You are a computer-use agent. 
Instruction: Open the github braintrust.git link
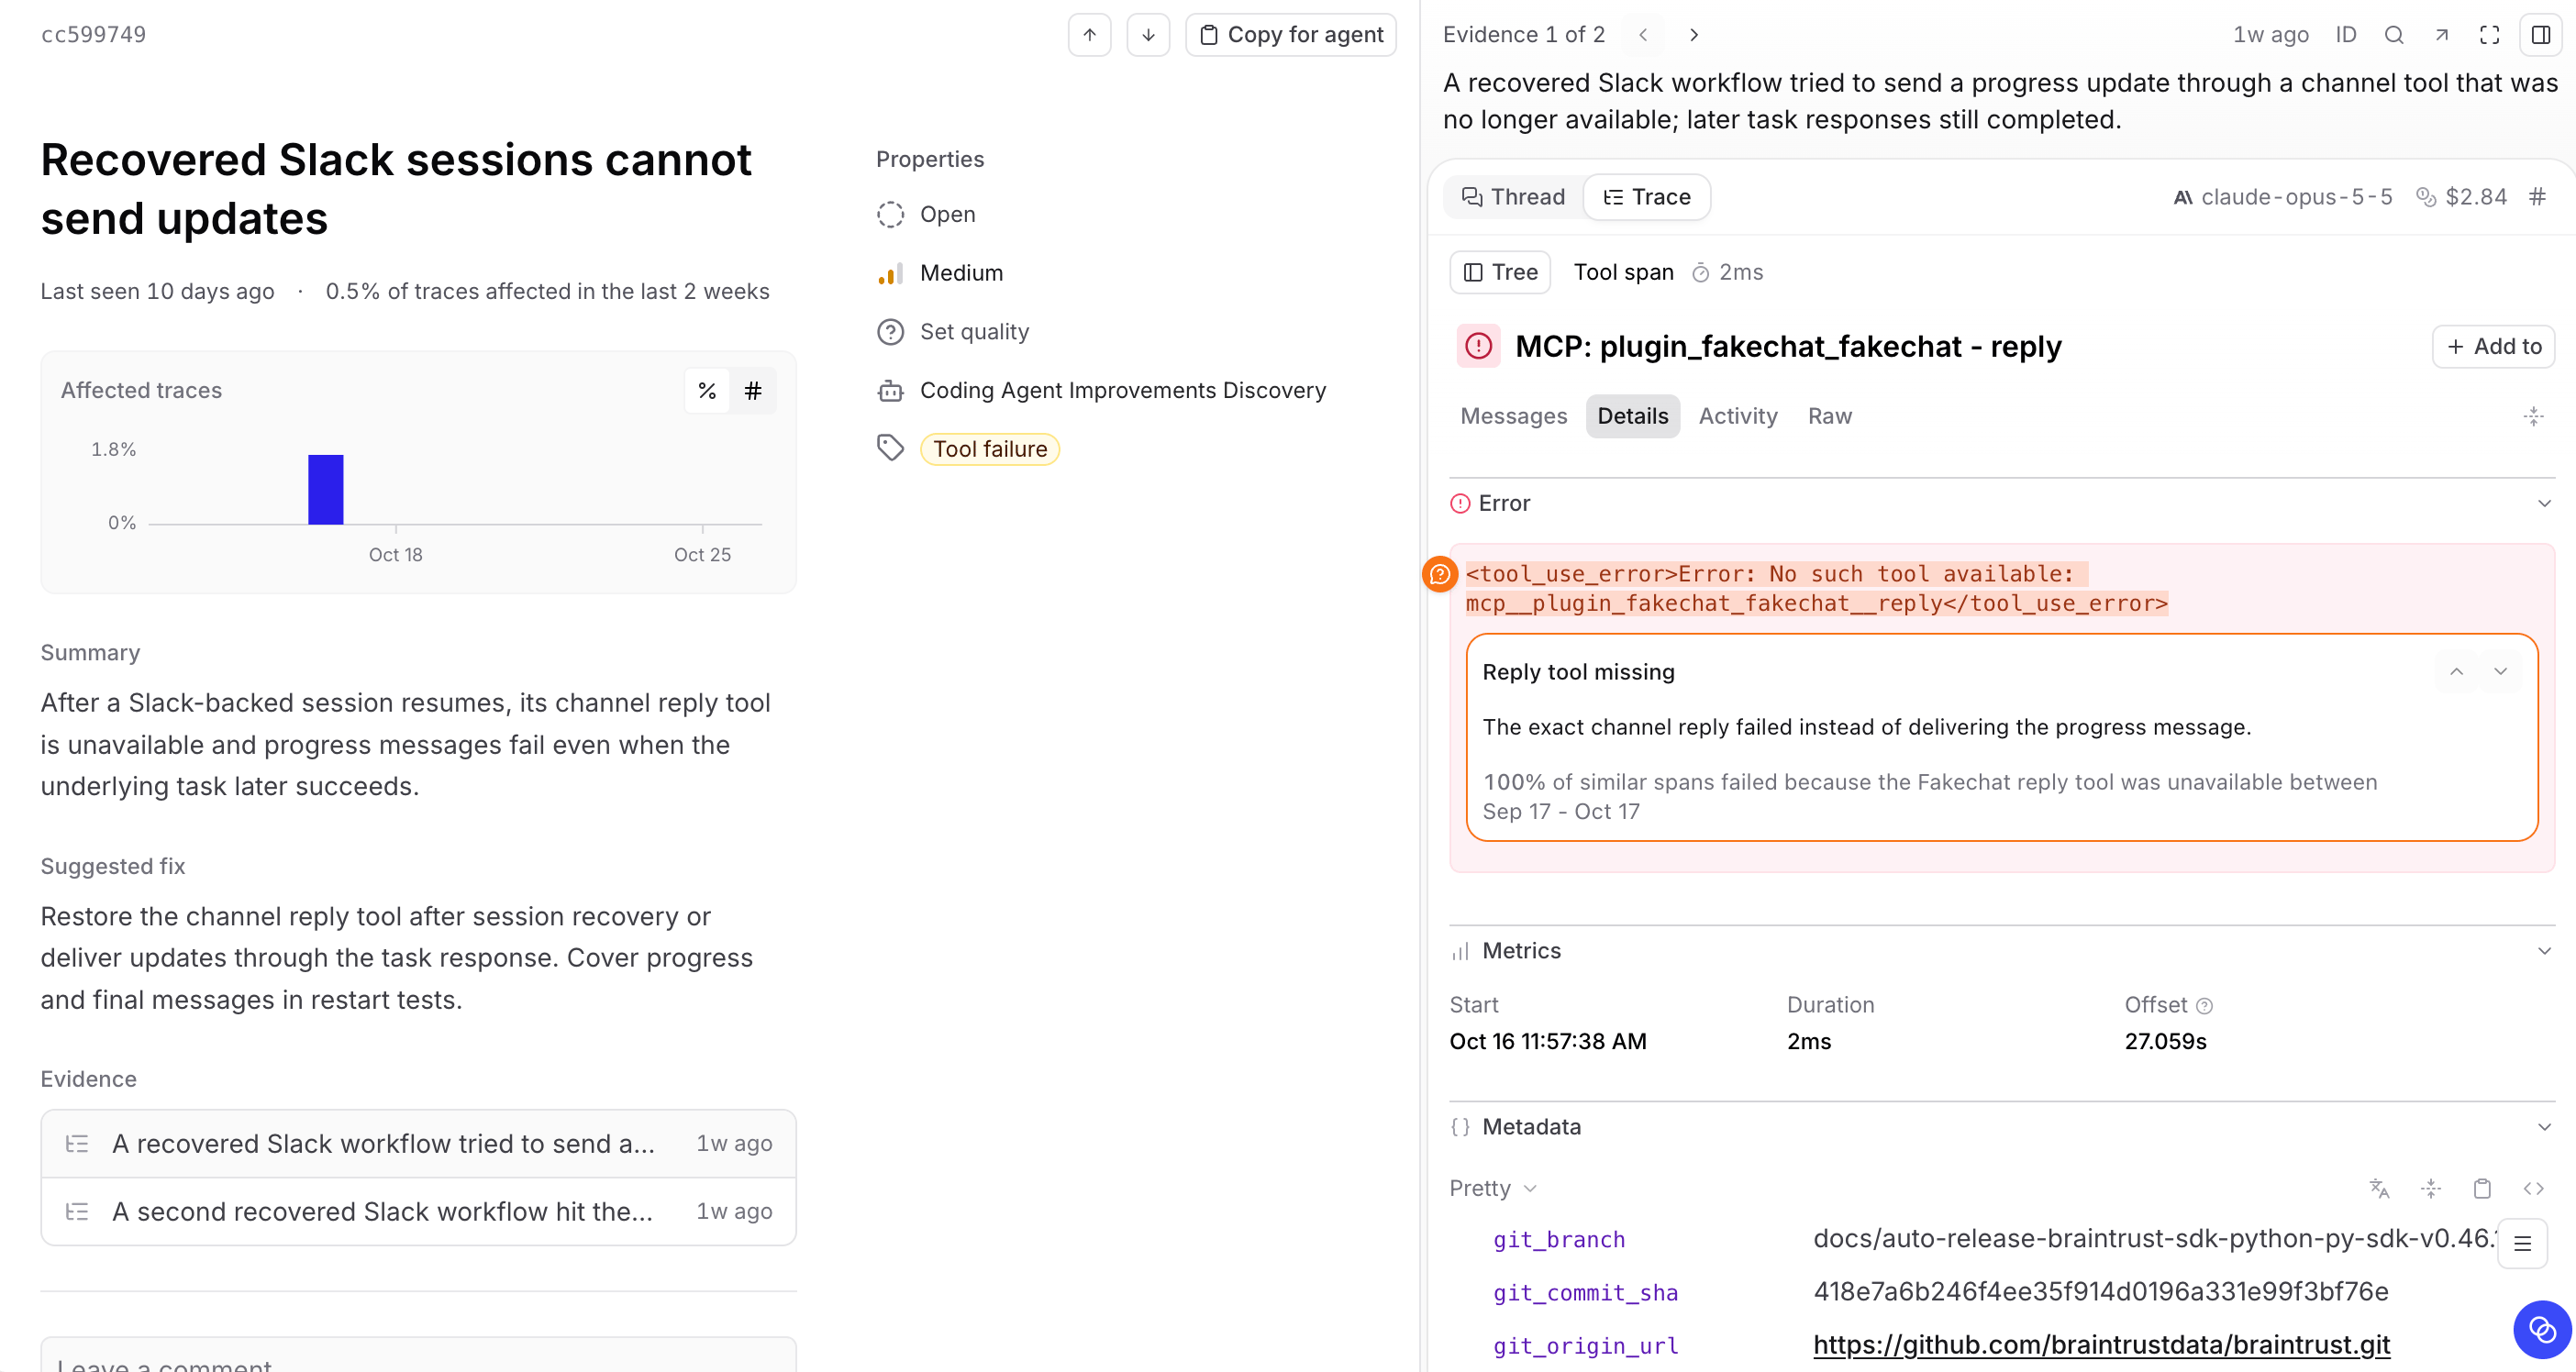(2101, 1345)
